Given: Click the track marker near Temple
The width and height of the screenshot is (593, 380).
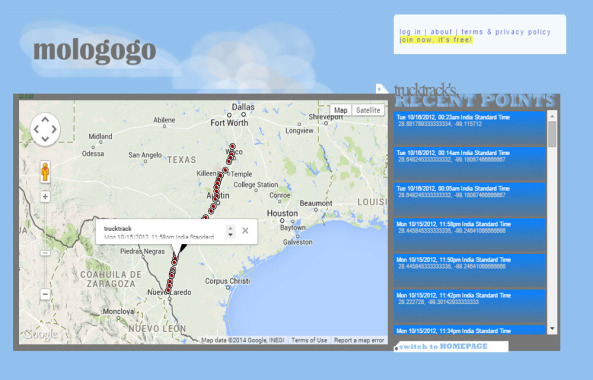Looking at the screenshot, I should click(225, 170).
